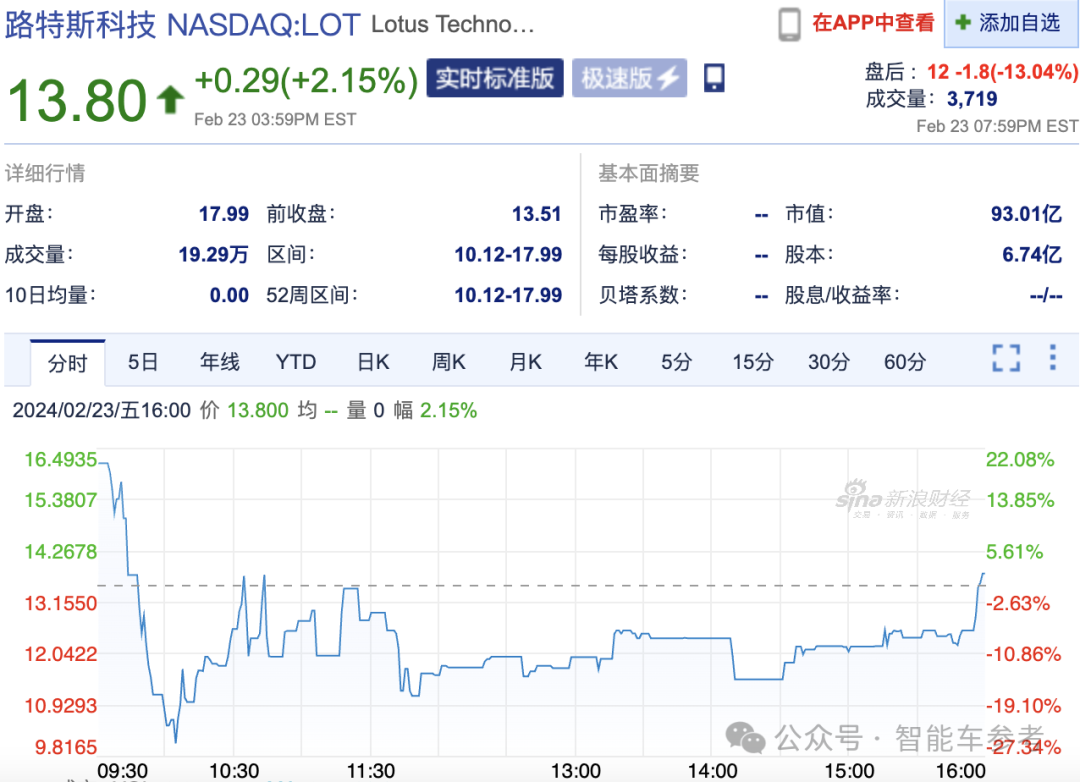Select the 实时标准版 button
This screenshot has width=1080, height=782.
[x=495, y=78]
